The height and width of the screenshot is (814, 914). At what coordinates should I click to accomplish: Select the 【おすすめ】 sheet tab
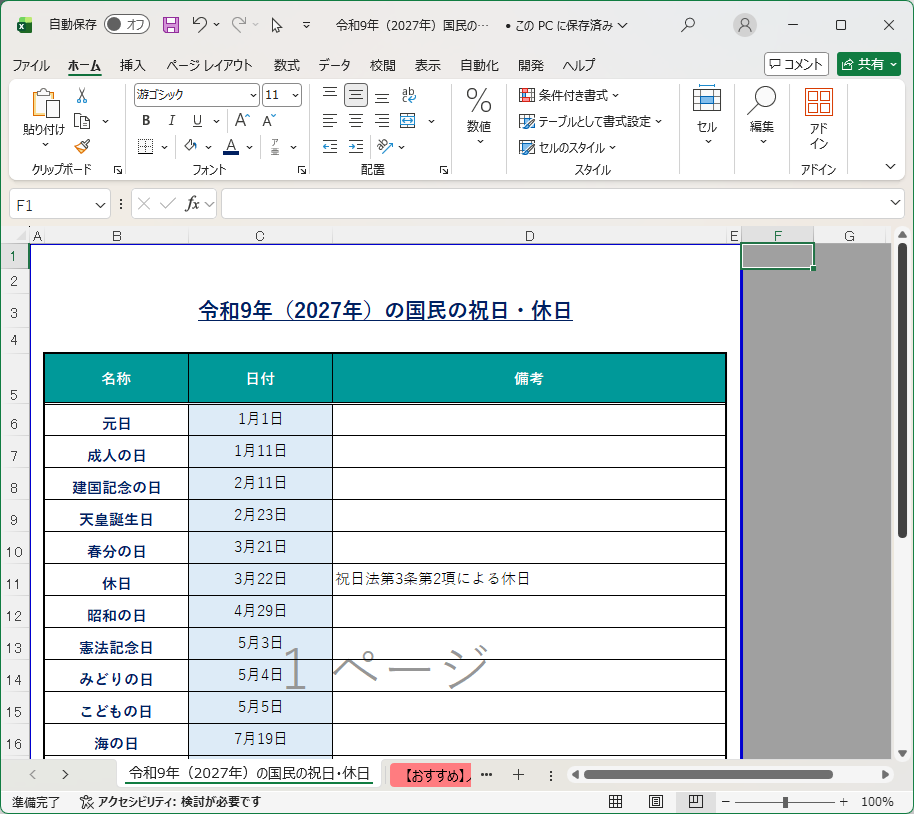pos(430,774)
